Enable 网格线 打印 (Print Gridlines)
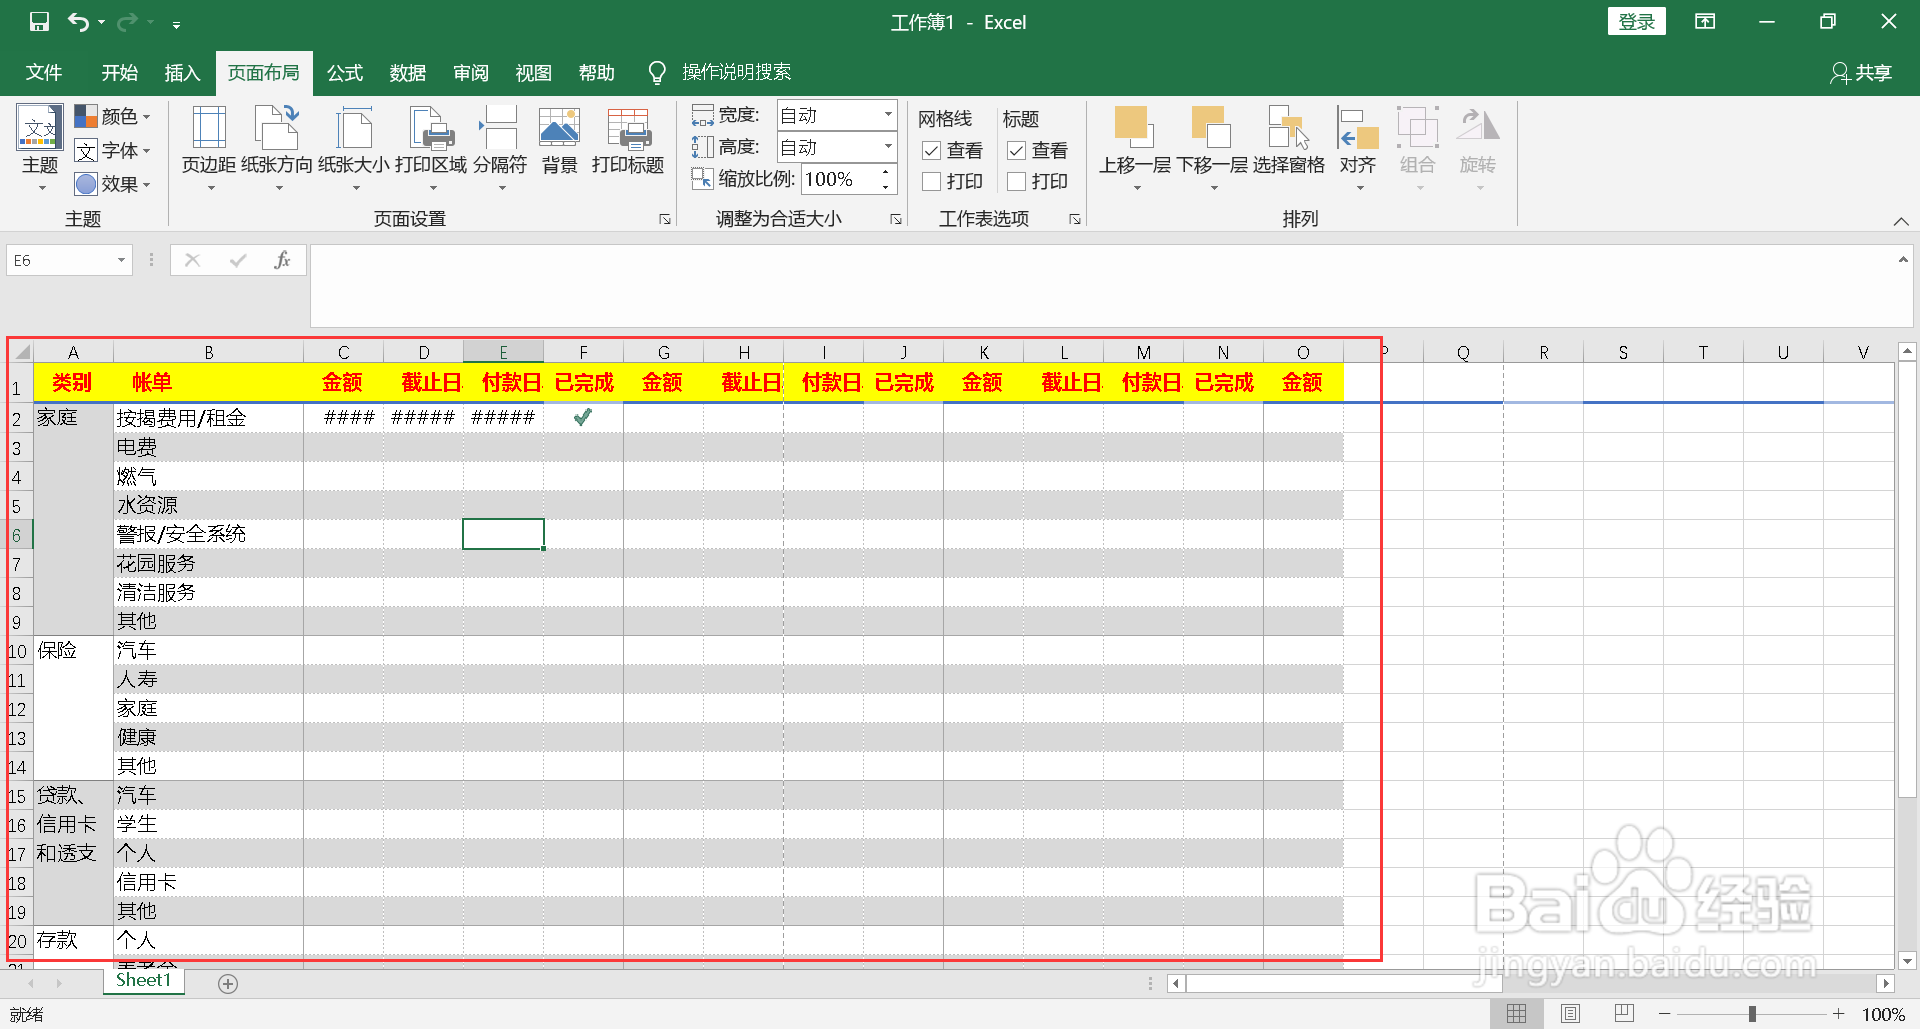This screenshot has height=1029, width=1920. 931,181
